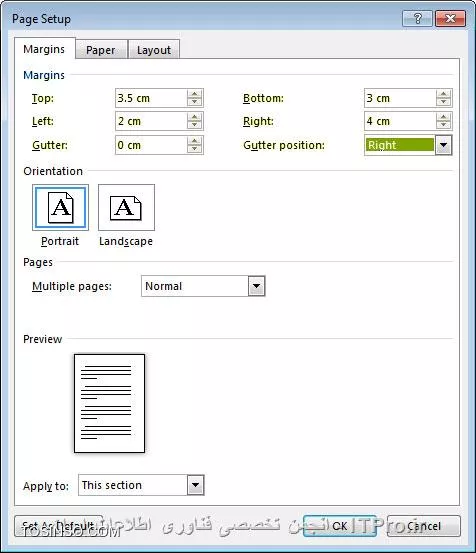476x553 pixels.
Task: Decrease Left margin with down arrow
Action: point(195,125)
